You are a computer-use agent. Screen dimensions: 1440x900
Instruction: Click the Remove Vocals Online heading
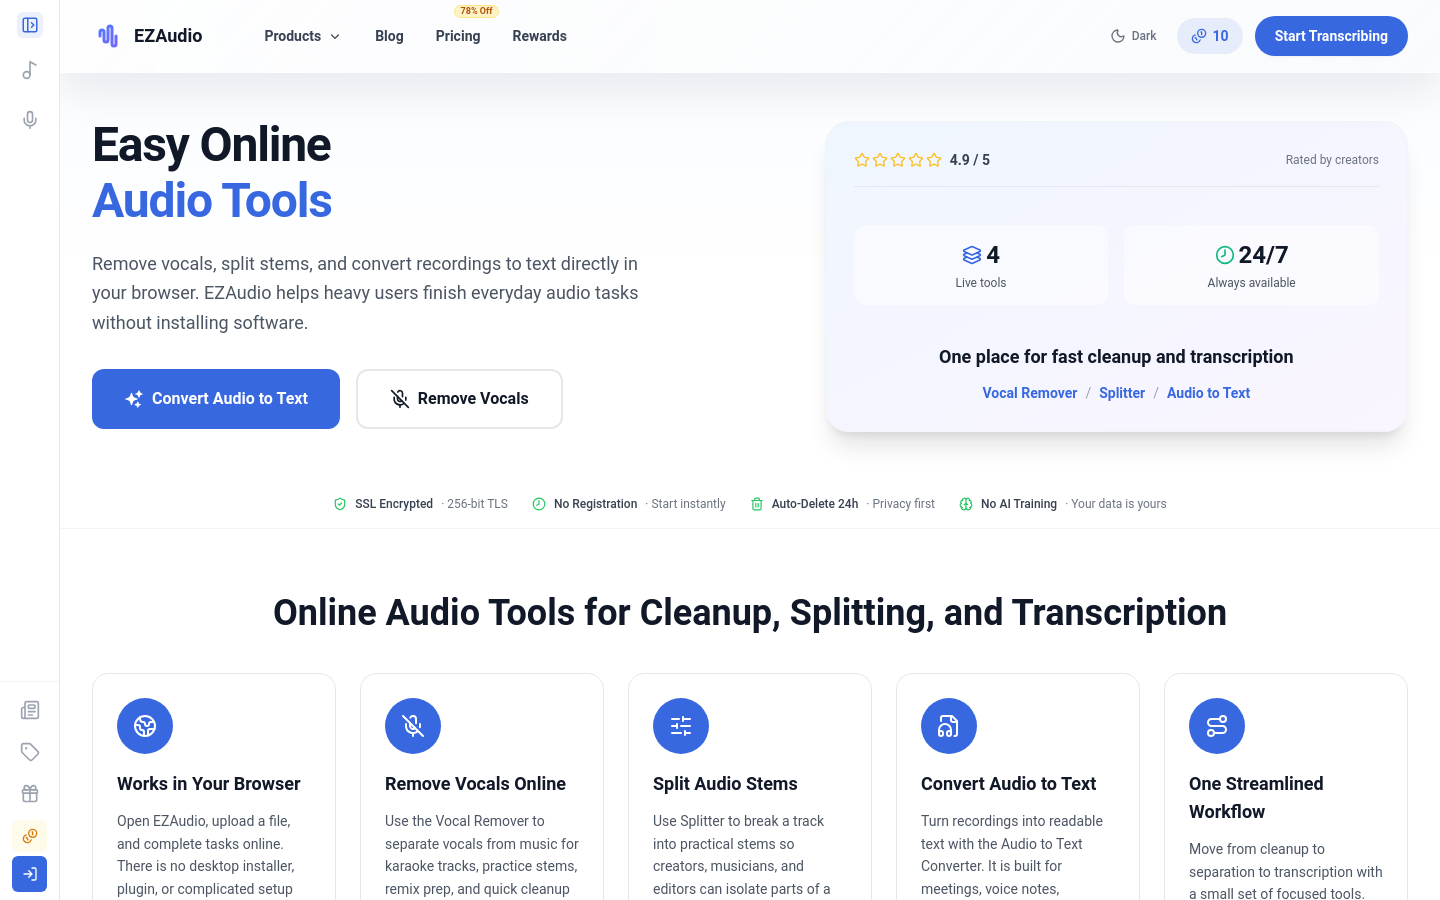click(x=475, y=784)
